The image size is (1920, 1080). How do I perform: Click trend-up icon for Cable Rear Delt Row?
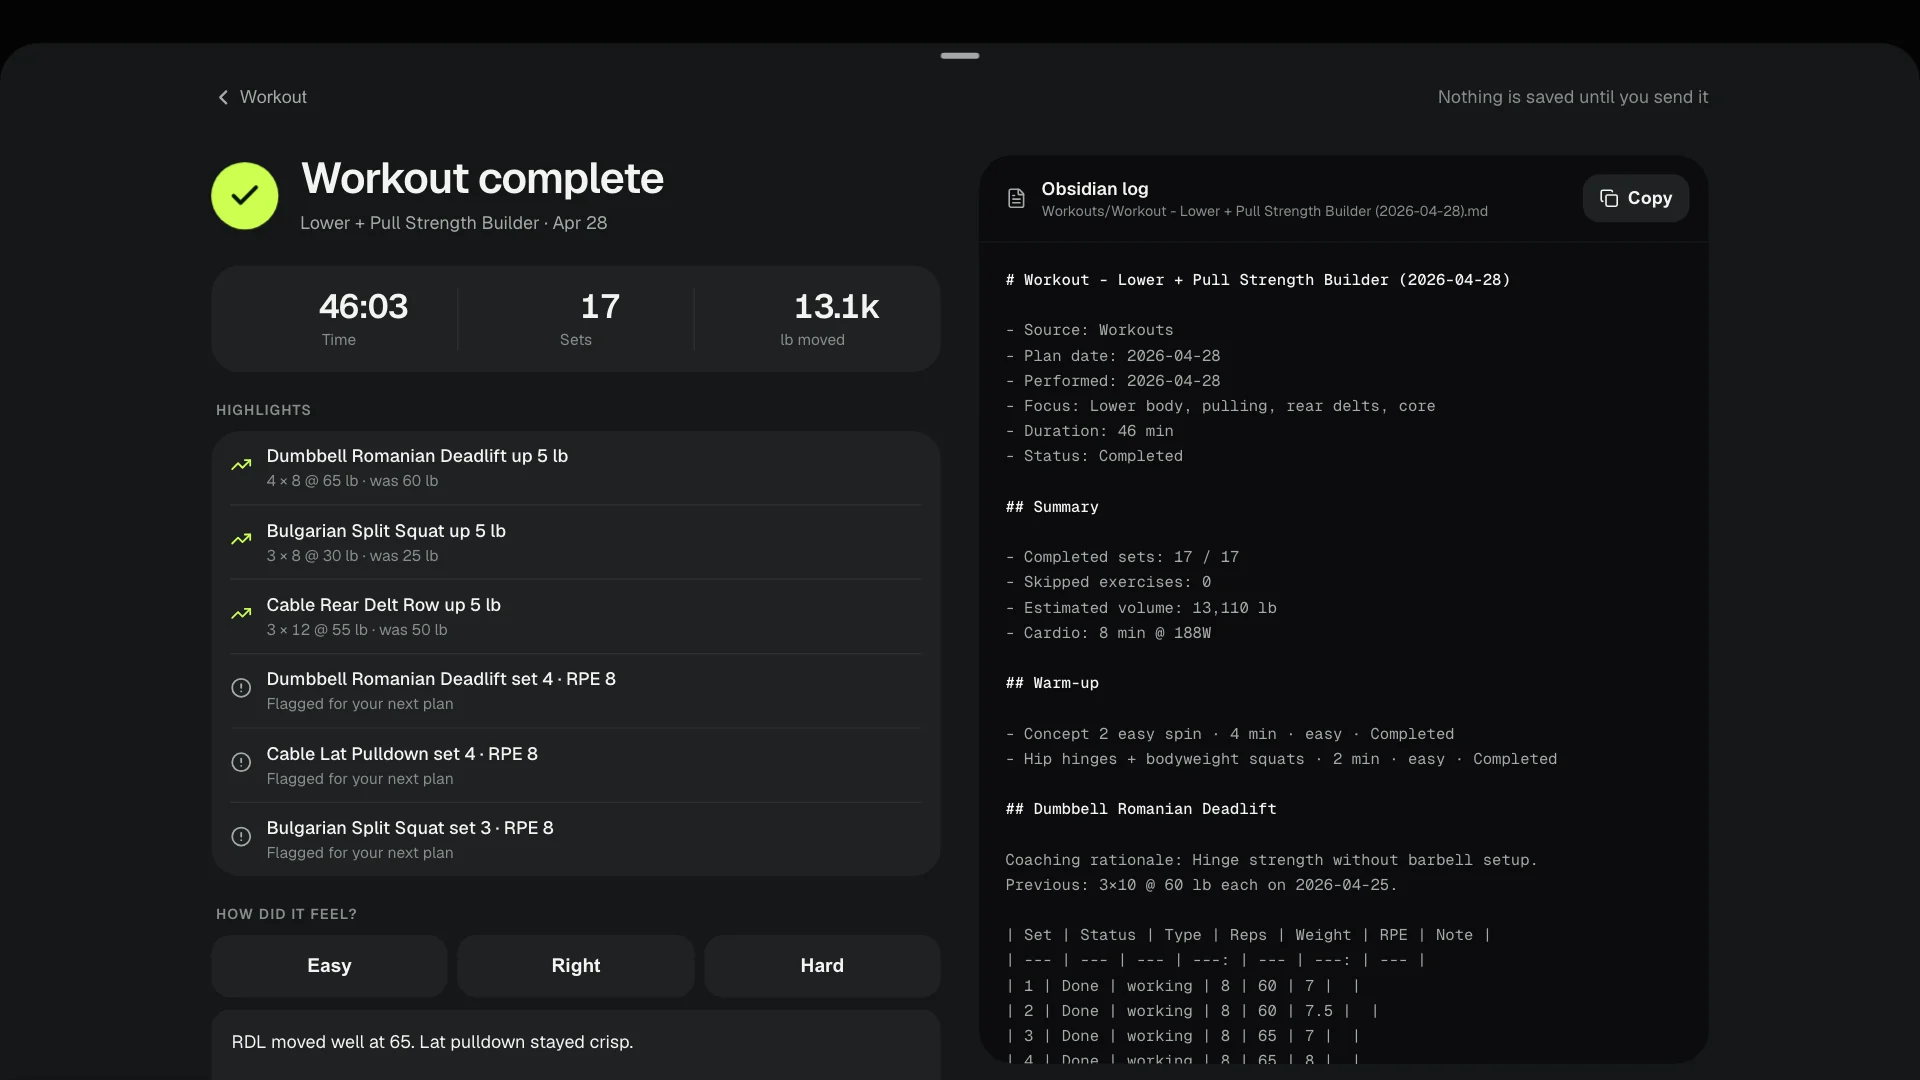[241, 614]
